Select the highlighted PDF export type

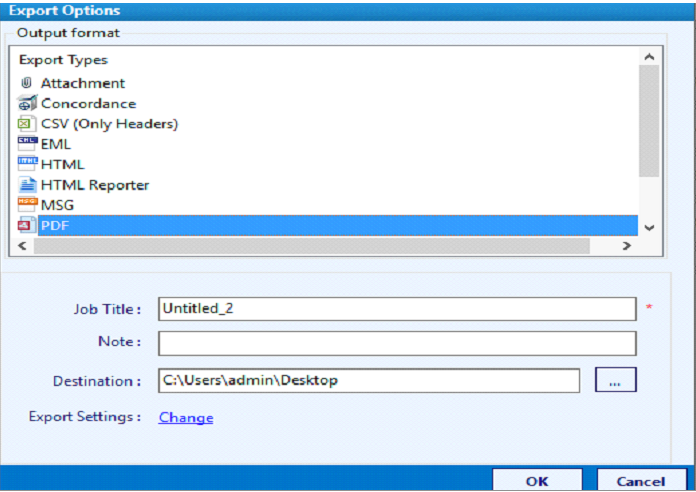[338, 226]
